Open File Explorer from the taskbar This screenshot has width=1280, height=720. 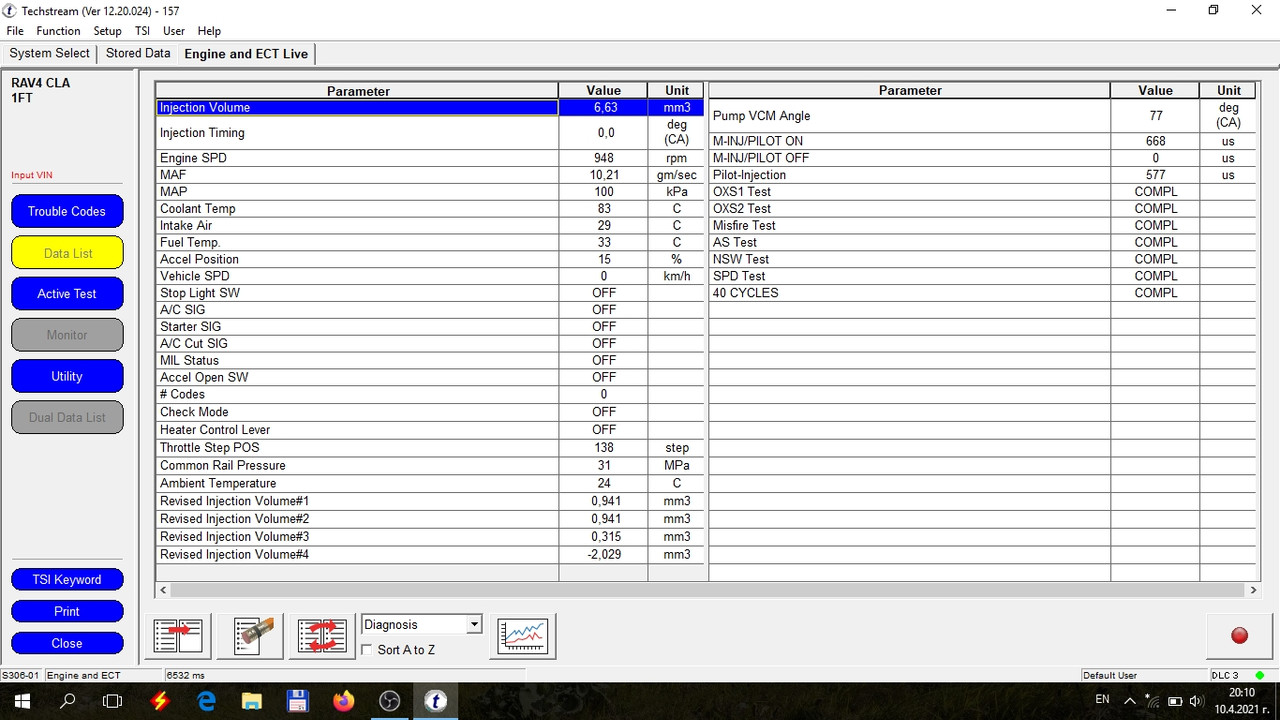click(251, 701)
